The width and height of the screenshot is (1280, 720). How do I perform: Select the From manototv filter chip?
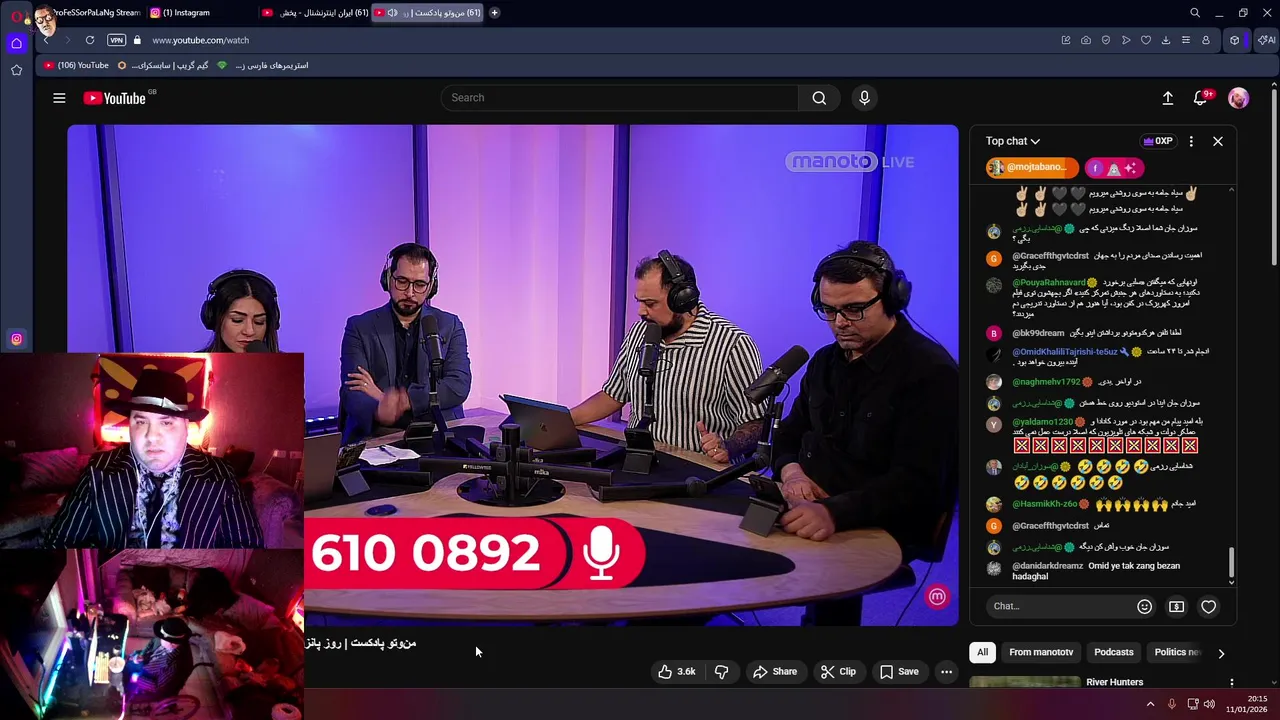1041,652
